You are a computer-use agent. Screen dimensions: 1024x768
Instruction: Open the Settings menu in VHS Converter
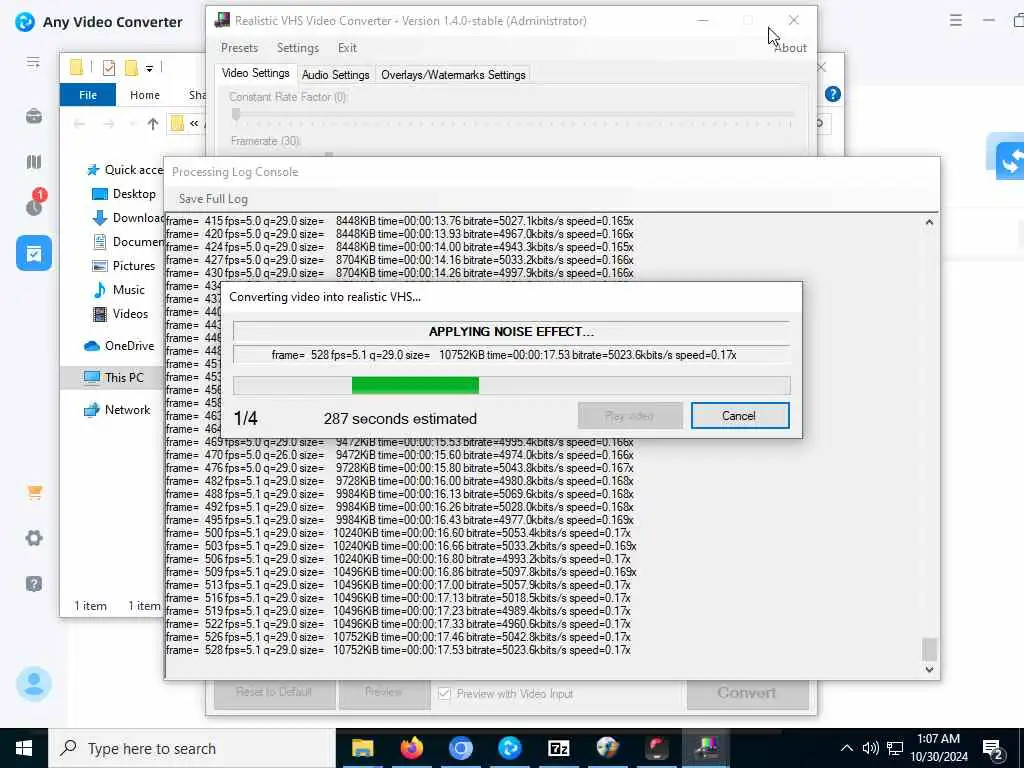tap(298, 48)
